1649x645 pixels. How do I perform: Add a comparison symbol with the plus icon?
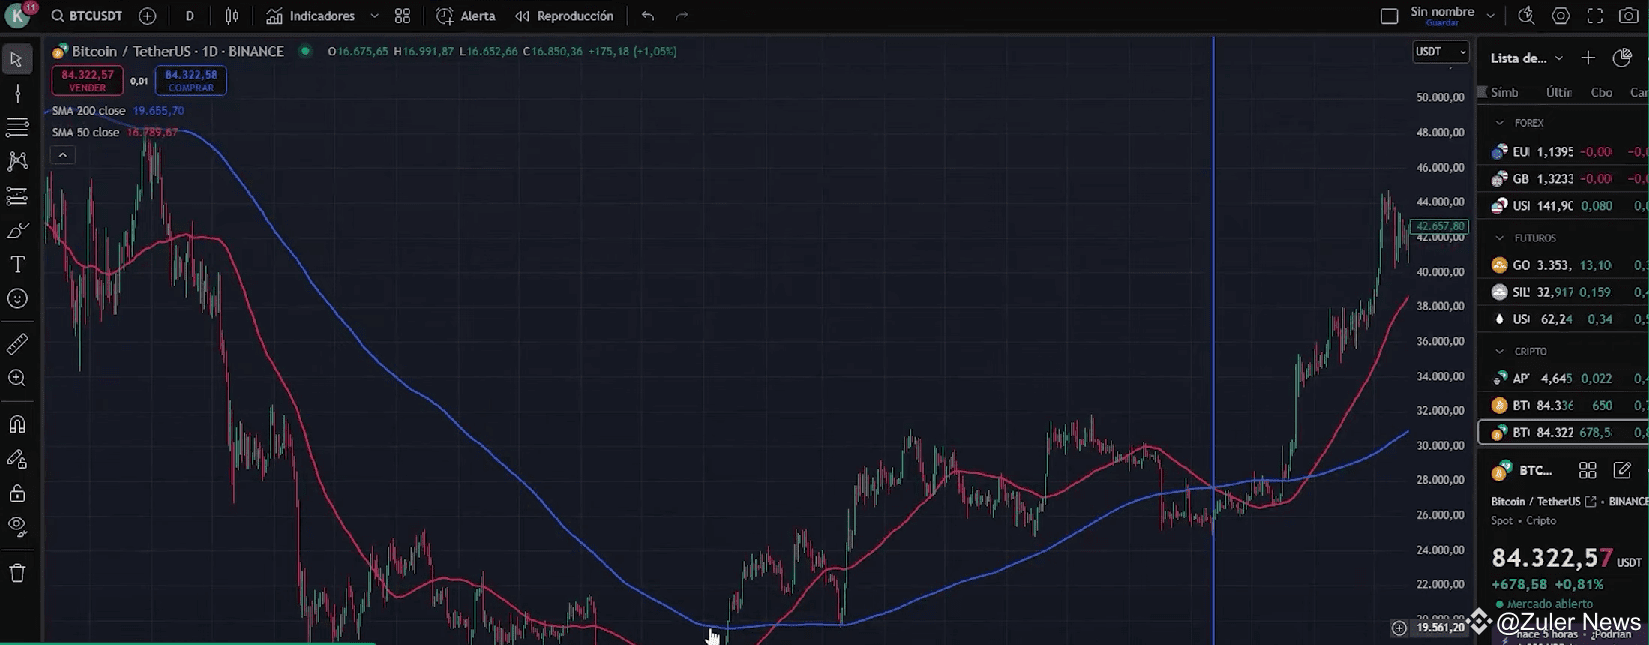point(147,16)
